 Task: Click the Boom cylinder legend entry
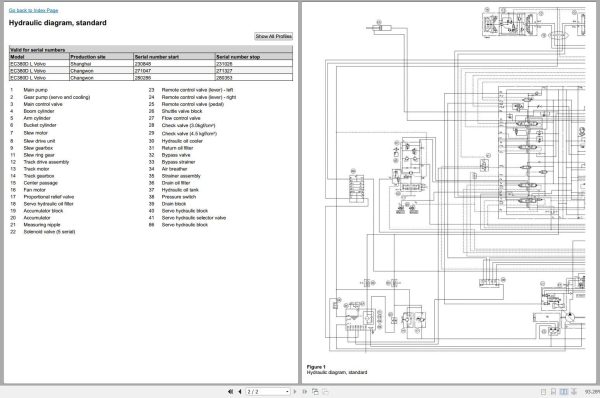39,111
